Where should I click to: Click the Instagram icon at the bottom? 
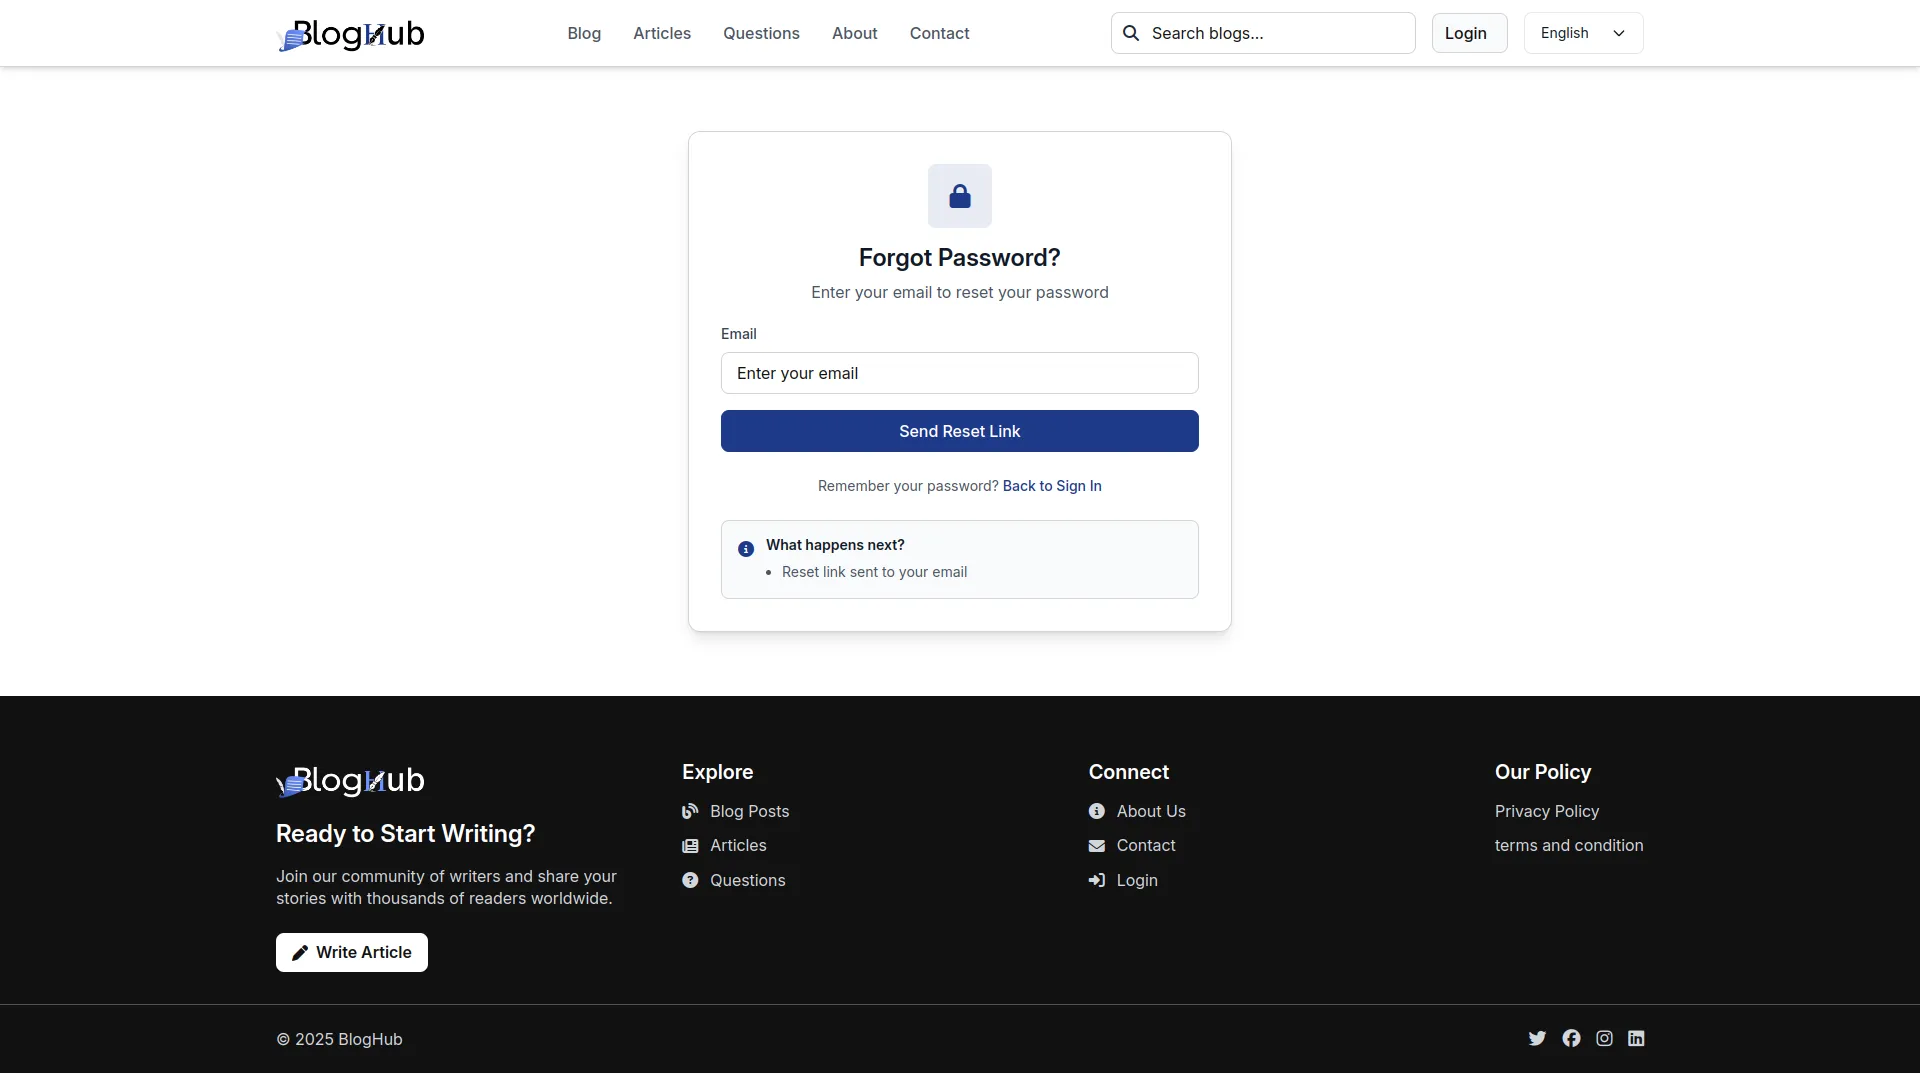tap(1604, 1039)
